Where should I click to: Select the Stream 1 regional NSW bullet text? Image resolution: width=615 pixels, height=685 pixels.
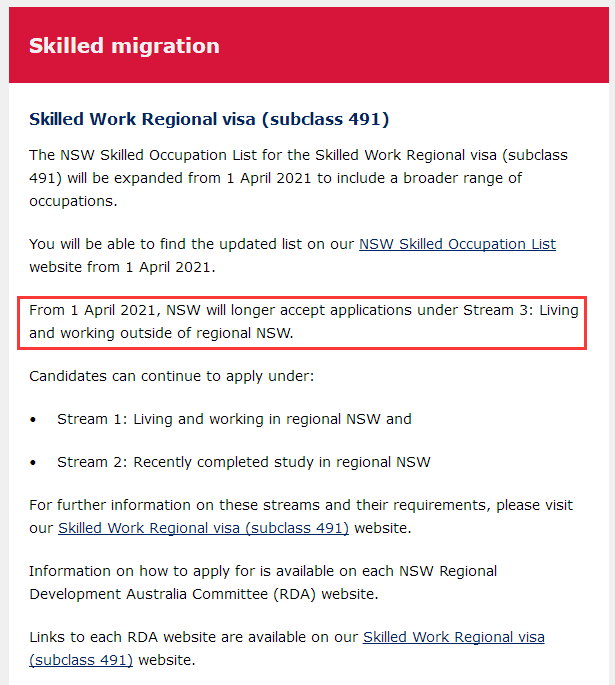pos(234,419)
